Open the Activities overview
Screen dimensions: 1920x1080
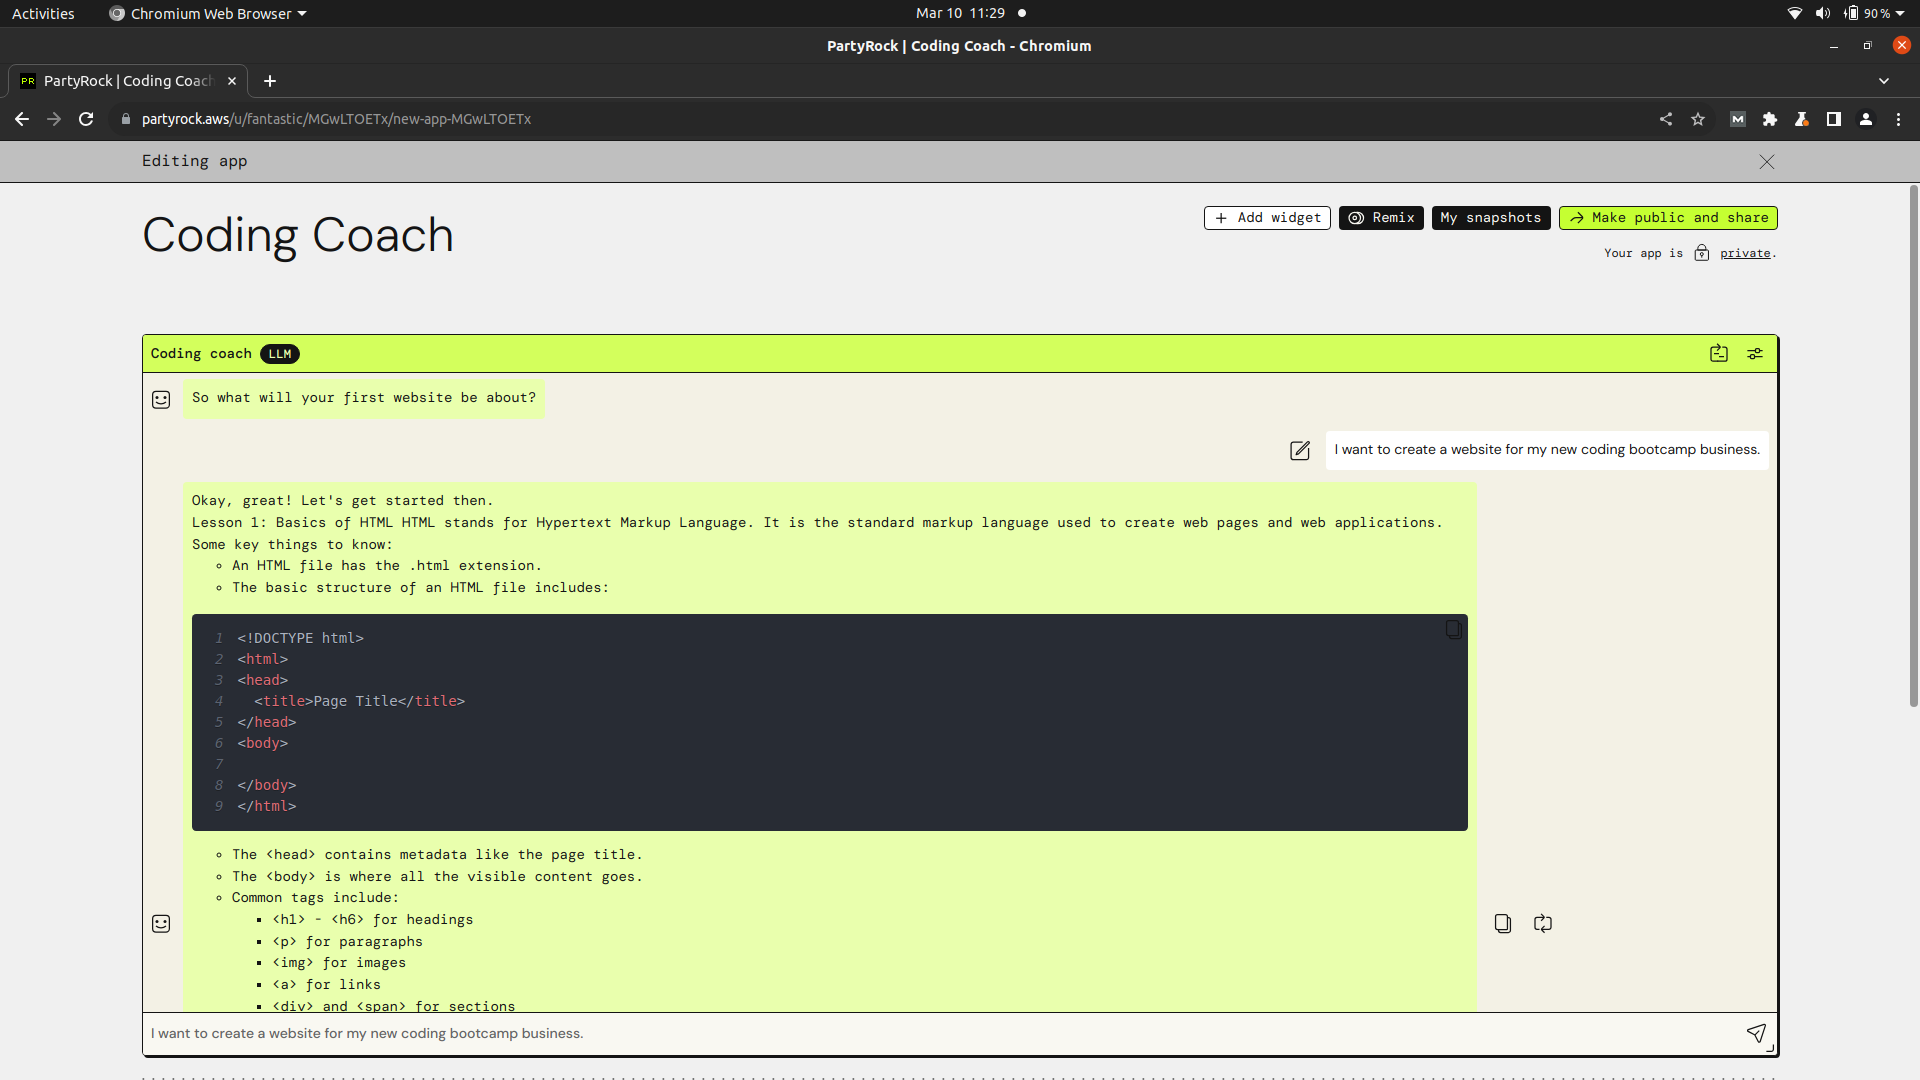(x=43, y=13)
